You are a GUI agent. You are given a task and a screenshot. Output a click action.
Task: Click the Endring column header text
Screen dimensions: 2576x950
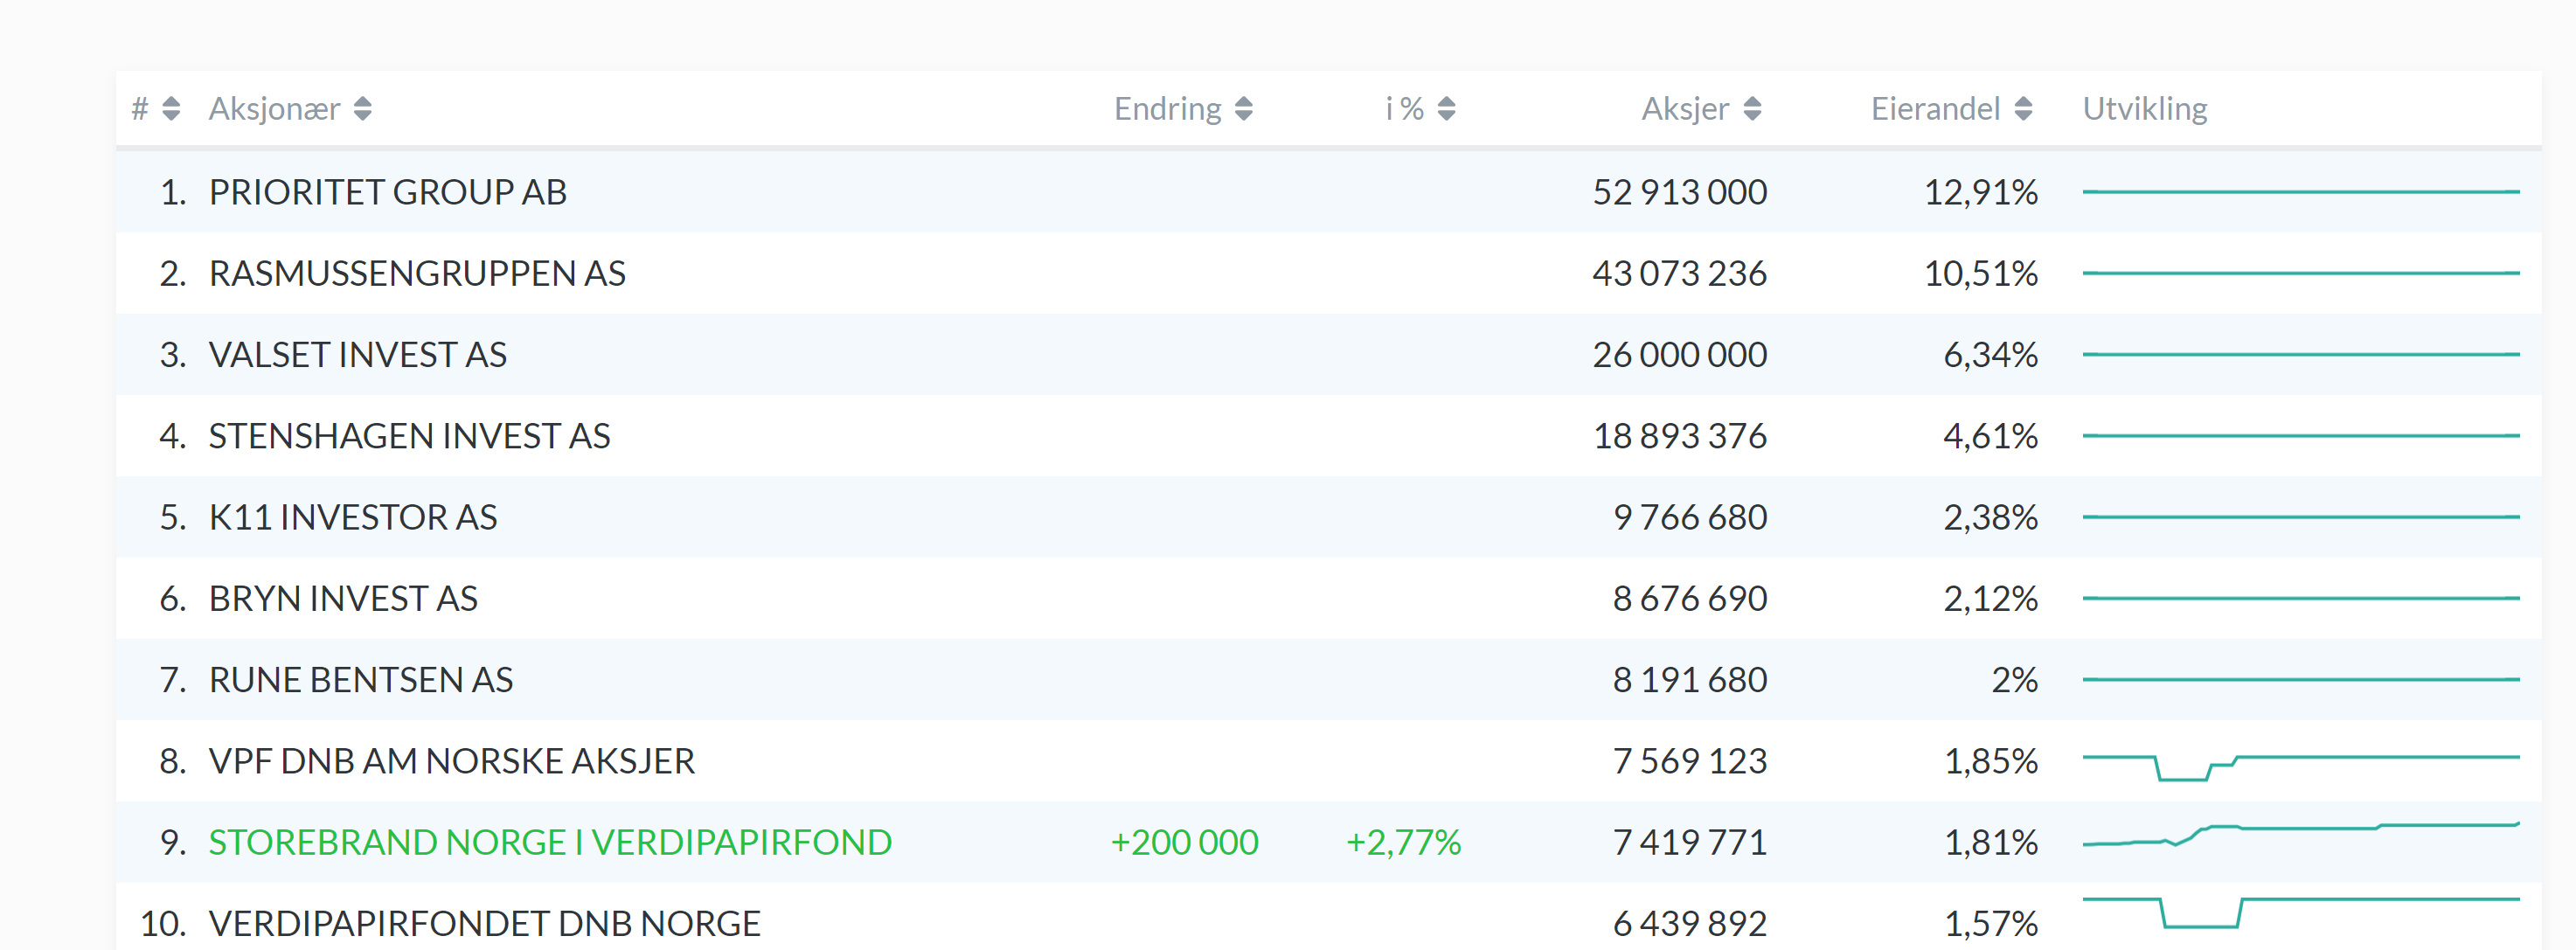point(1167,108)
